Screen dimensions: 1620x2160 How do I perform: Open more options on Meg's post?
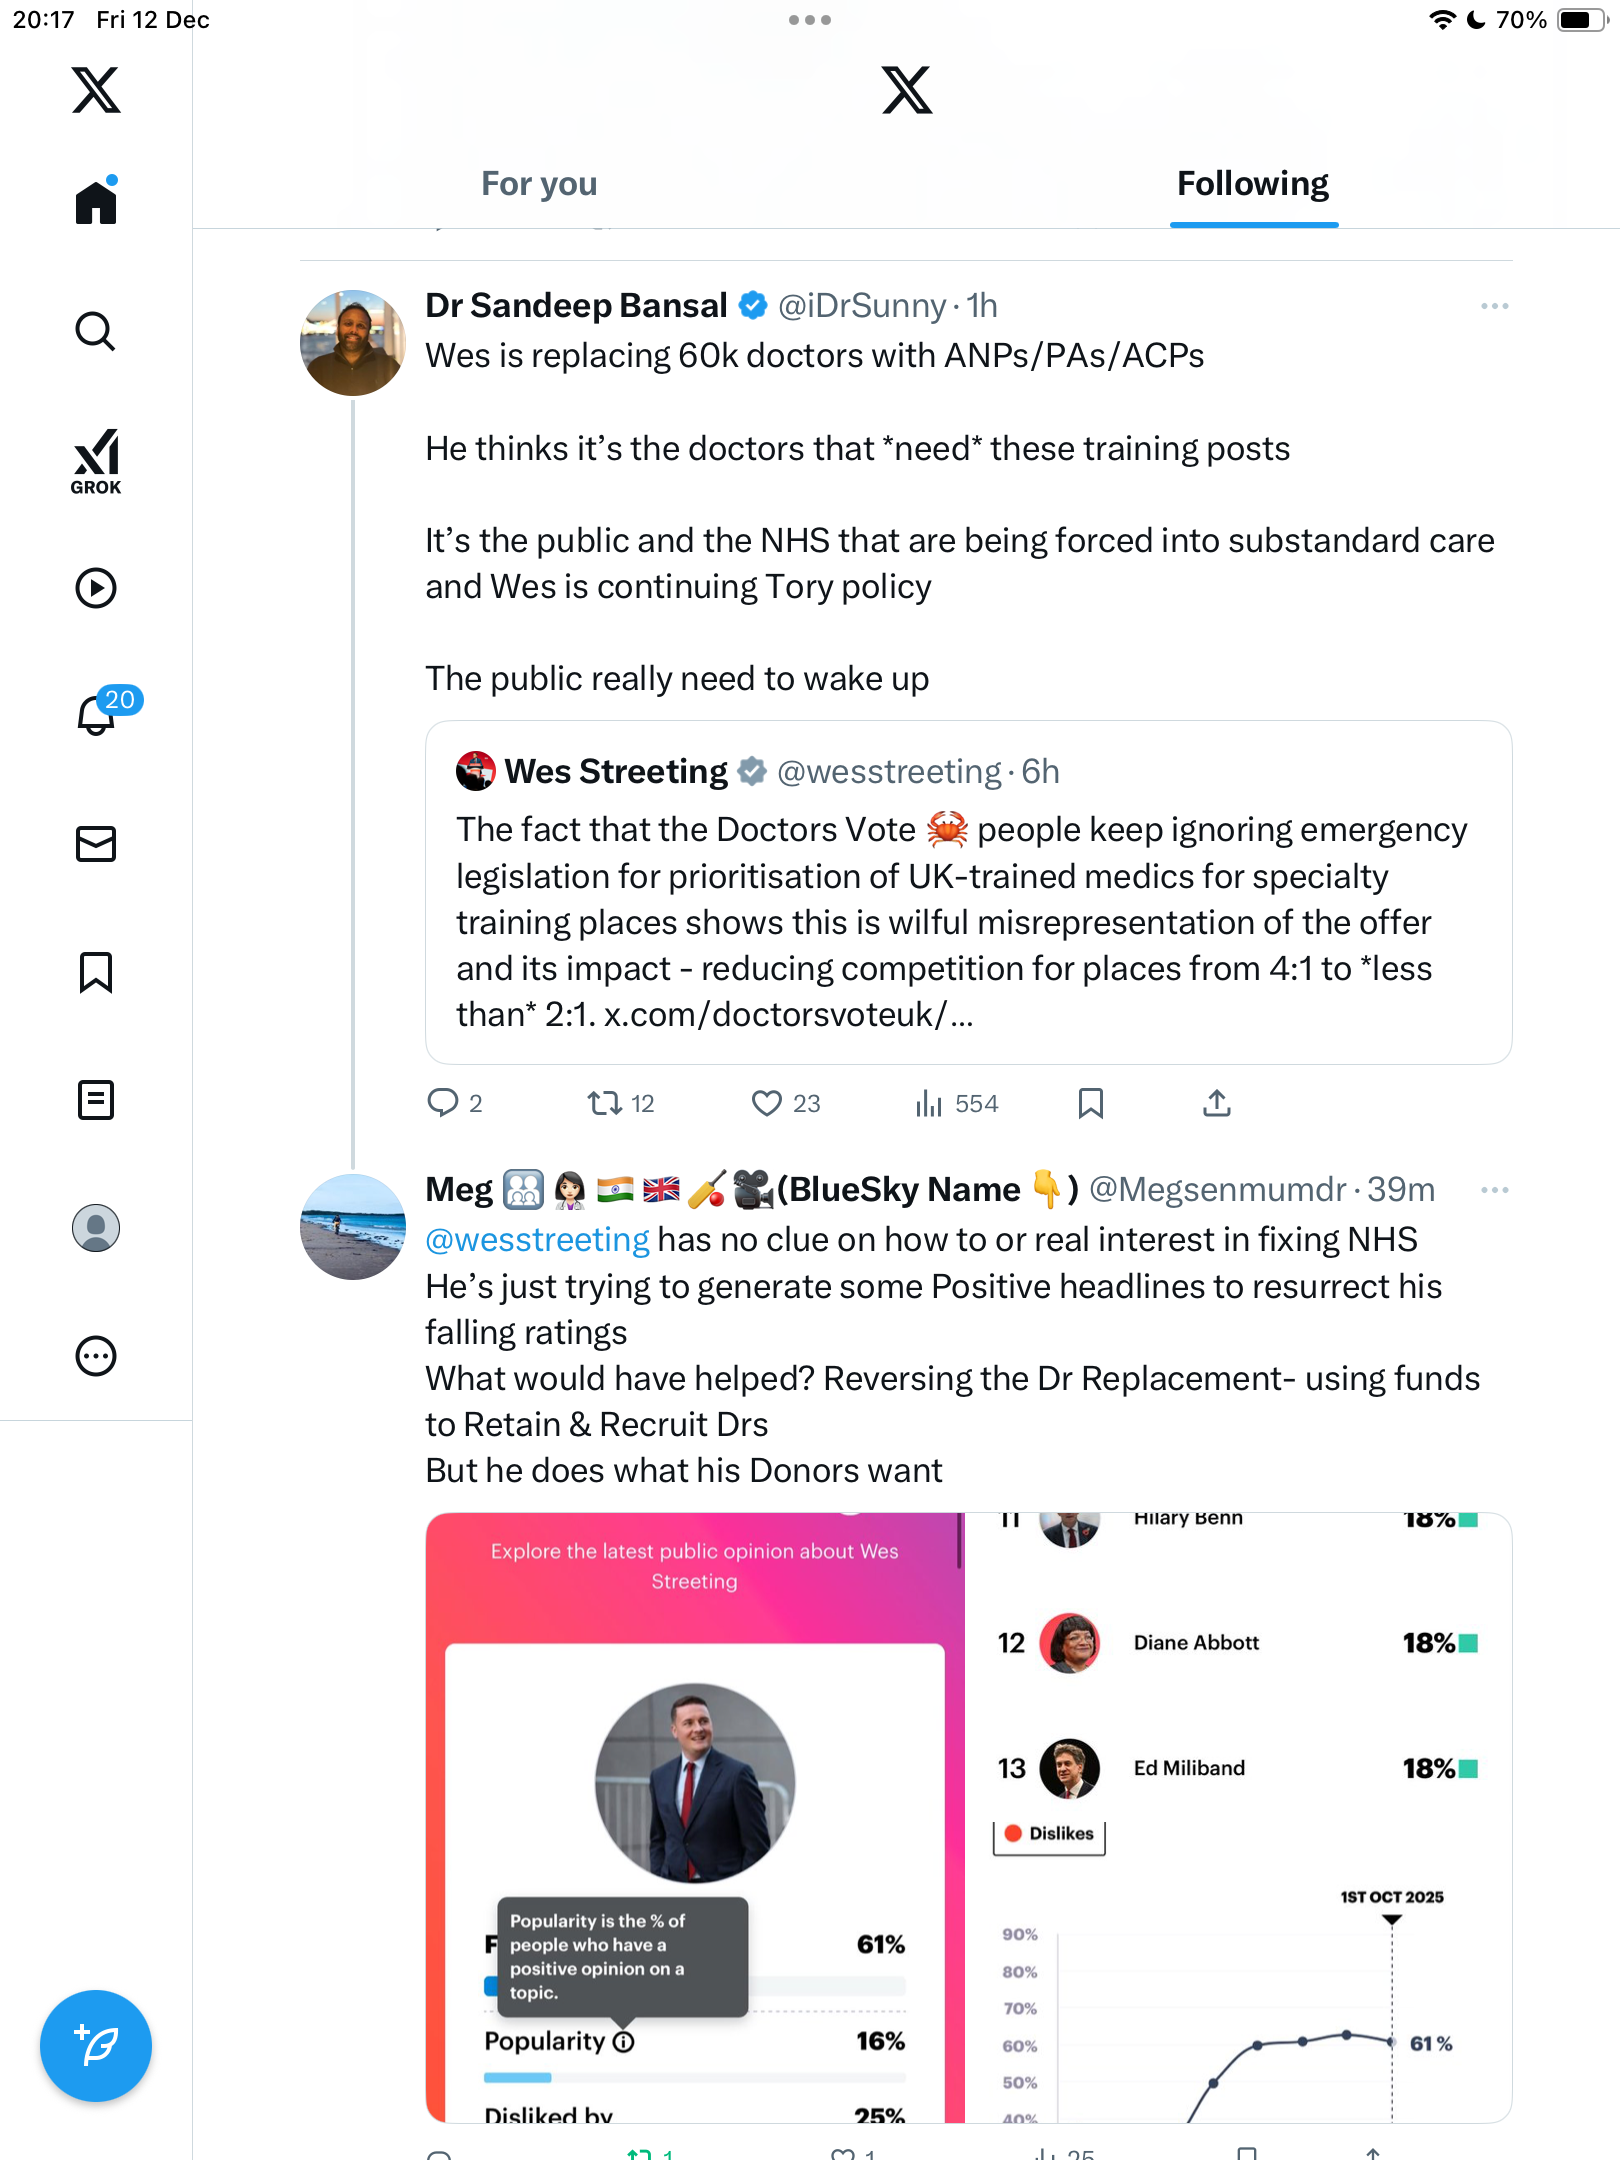click(x=1494, y=1190)
